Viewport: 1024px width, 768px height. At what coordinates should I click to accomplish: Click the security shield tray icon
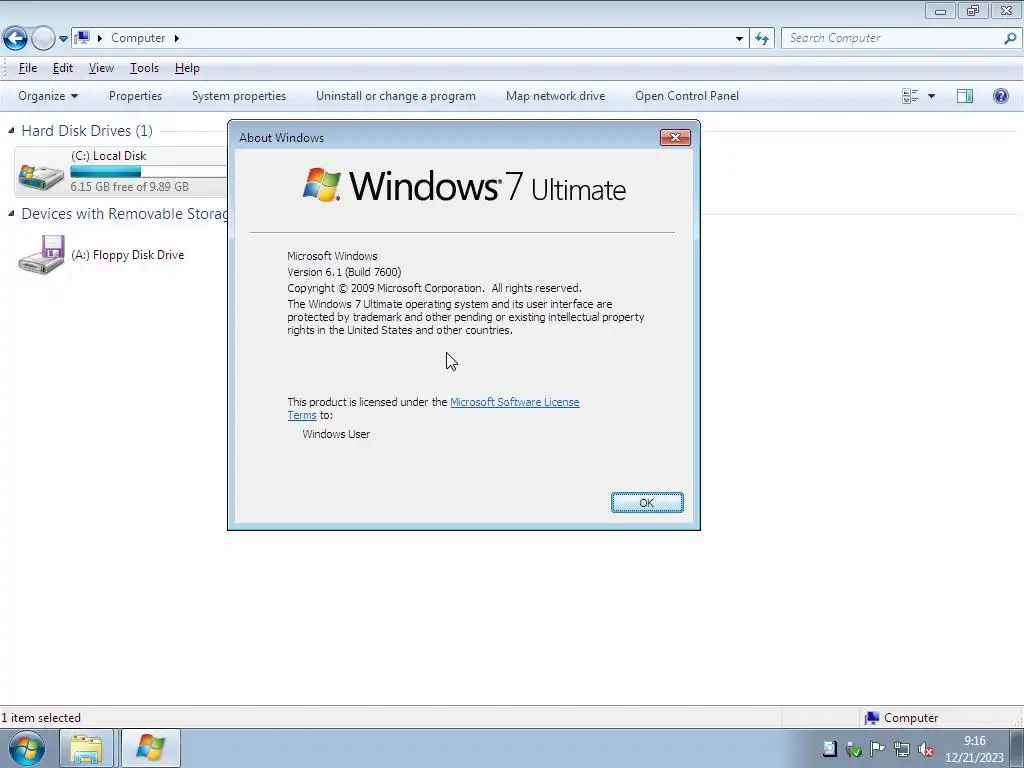pos(854,750)
